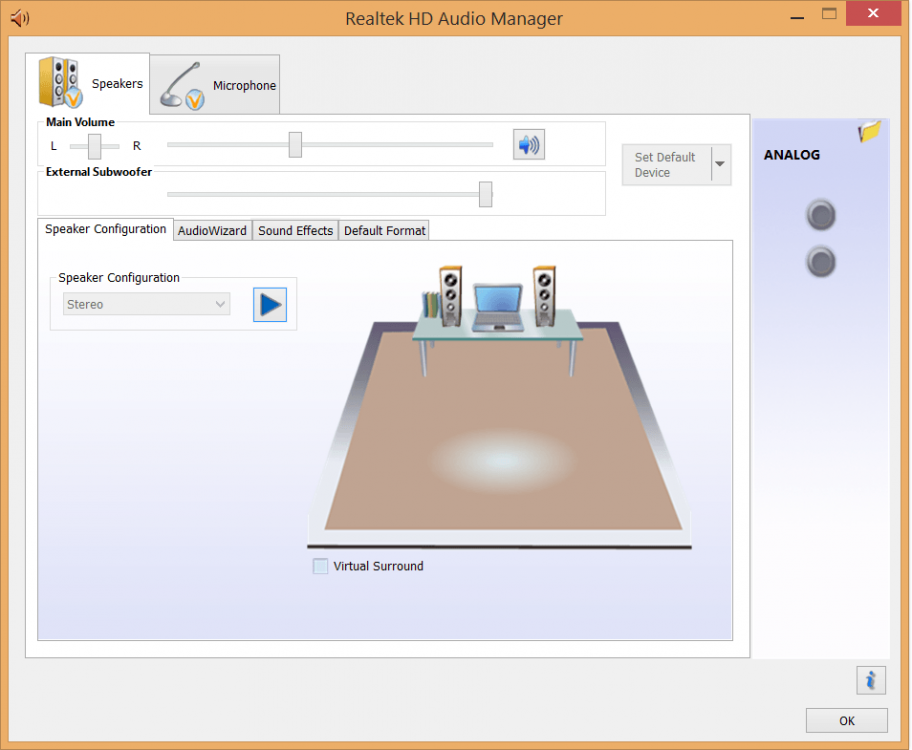The width and height of the screenshot is (912, 750).
Task: Close the Realtek HD Audio Manager window
Action: [873, 13]
